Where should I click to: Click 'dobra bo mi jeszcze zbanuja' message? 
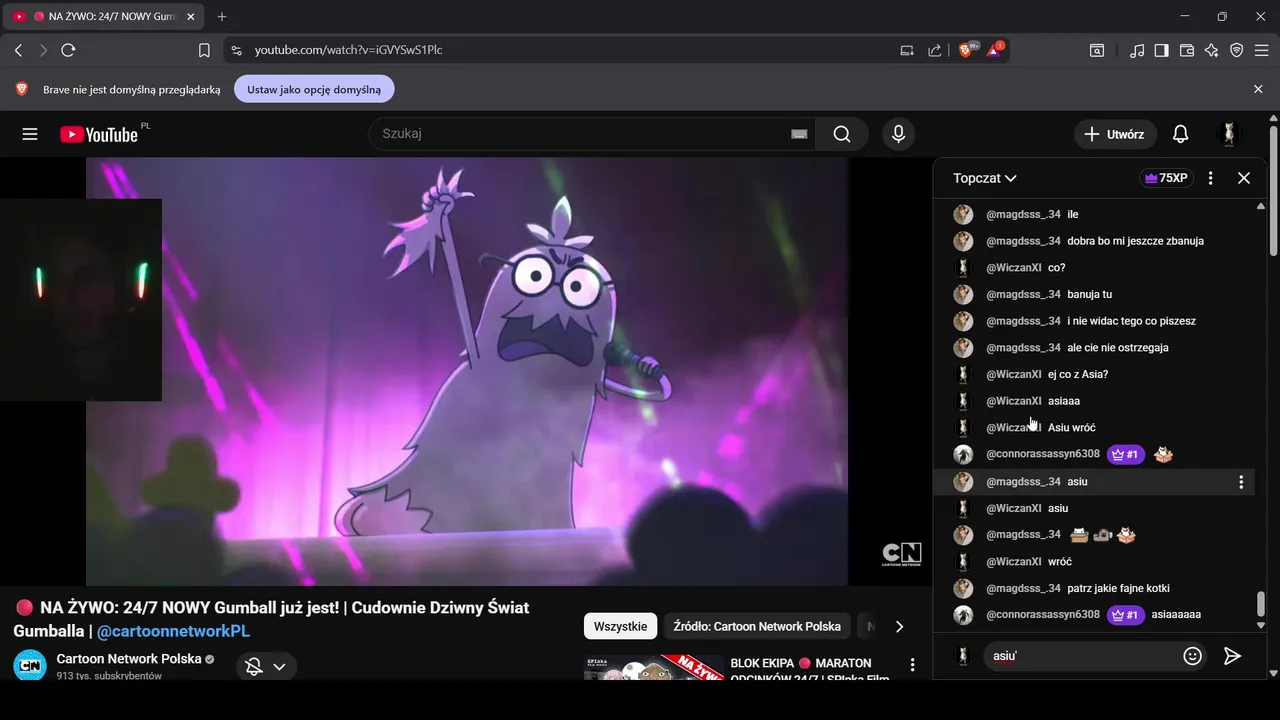pos(1135,241)
